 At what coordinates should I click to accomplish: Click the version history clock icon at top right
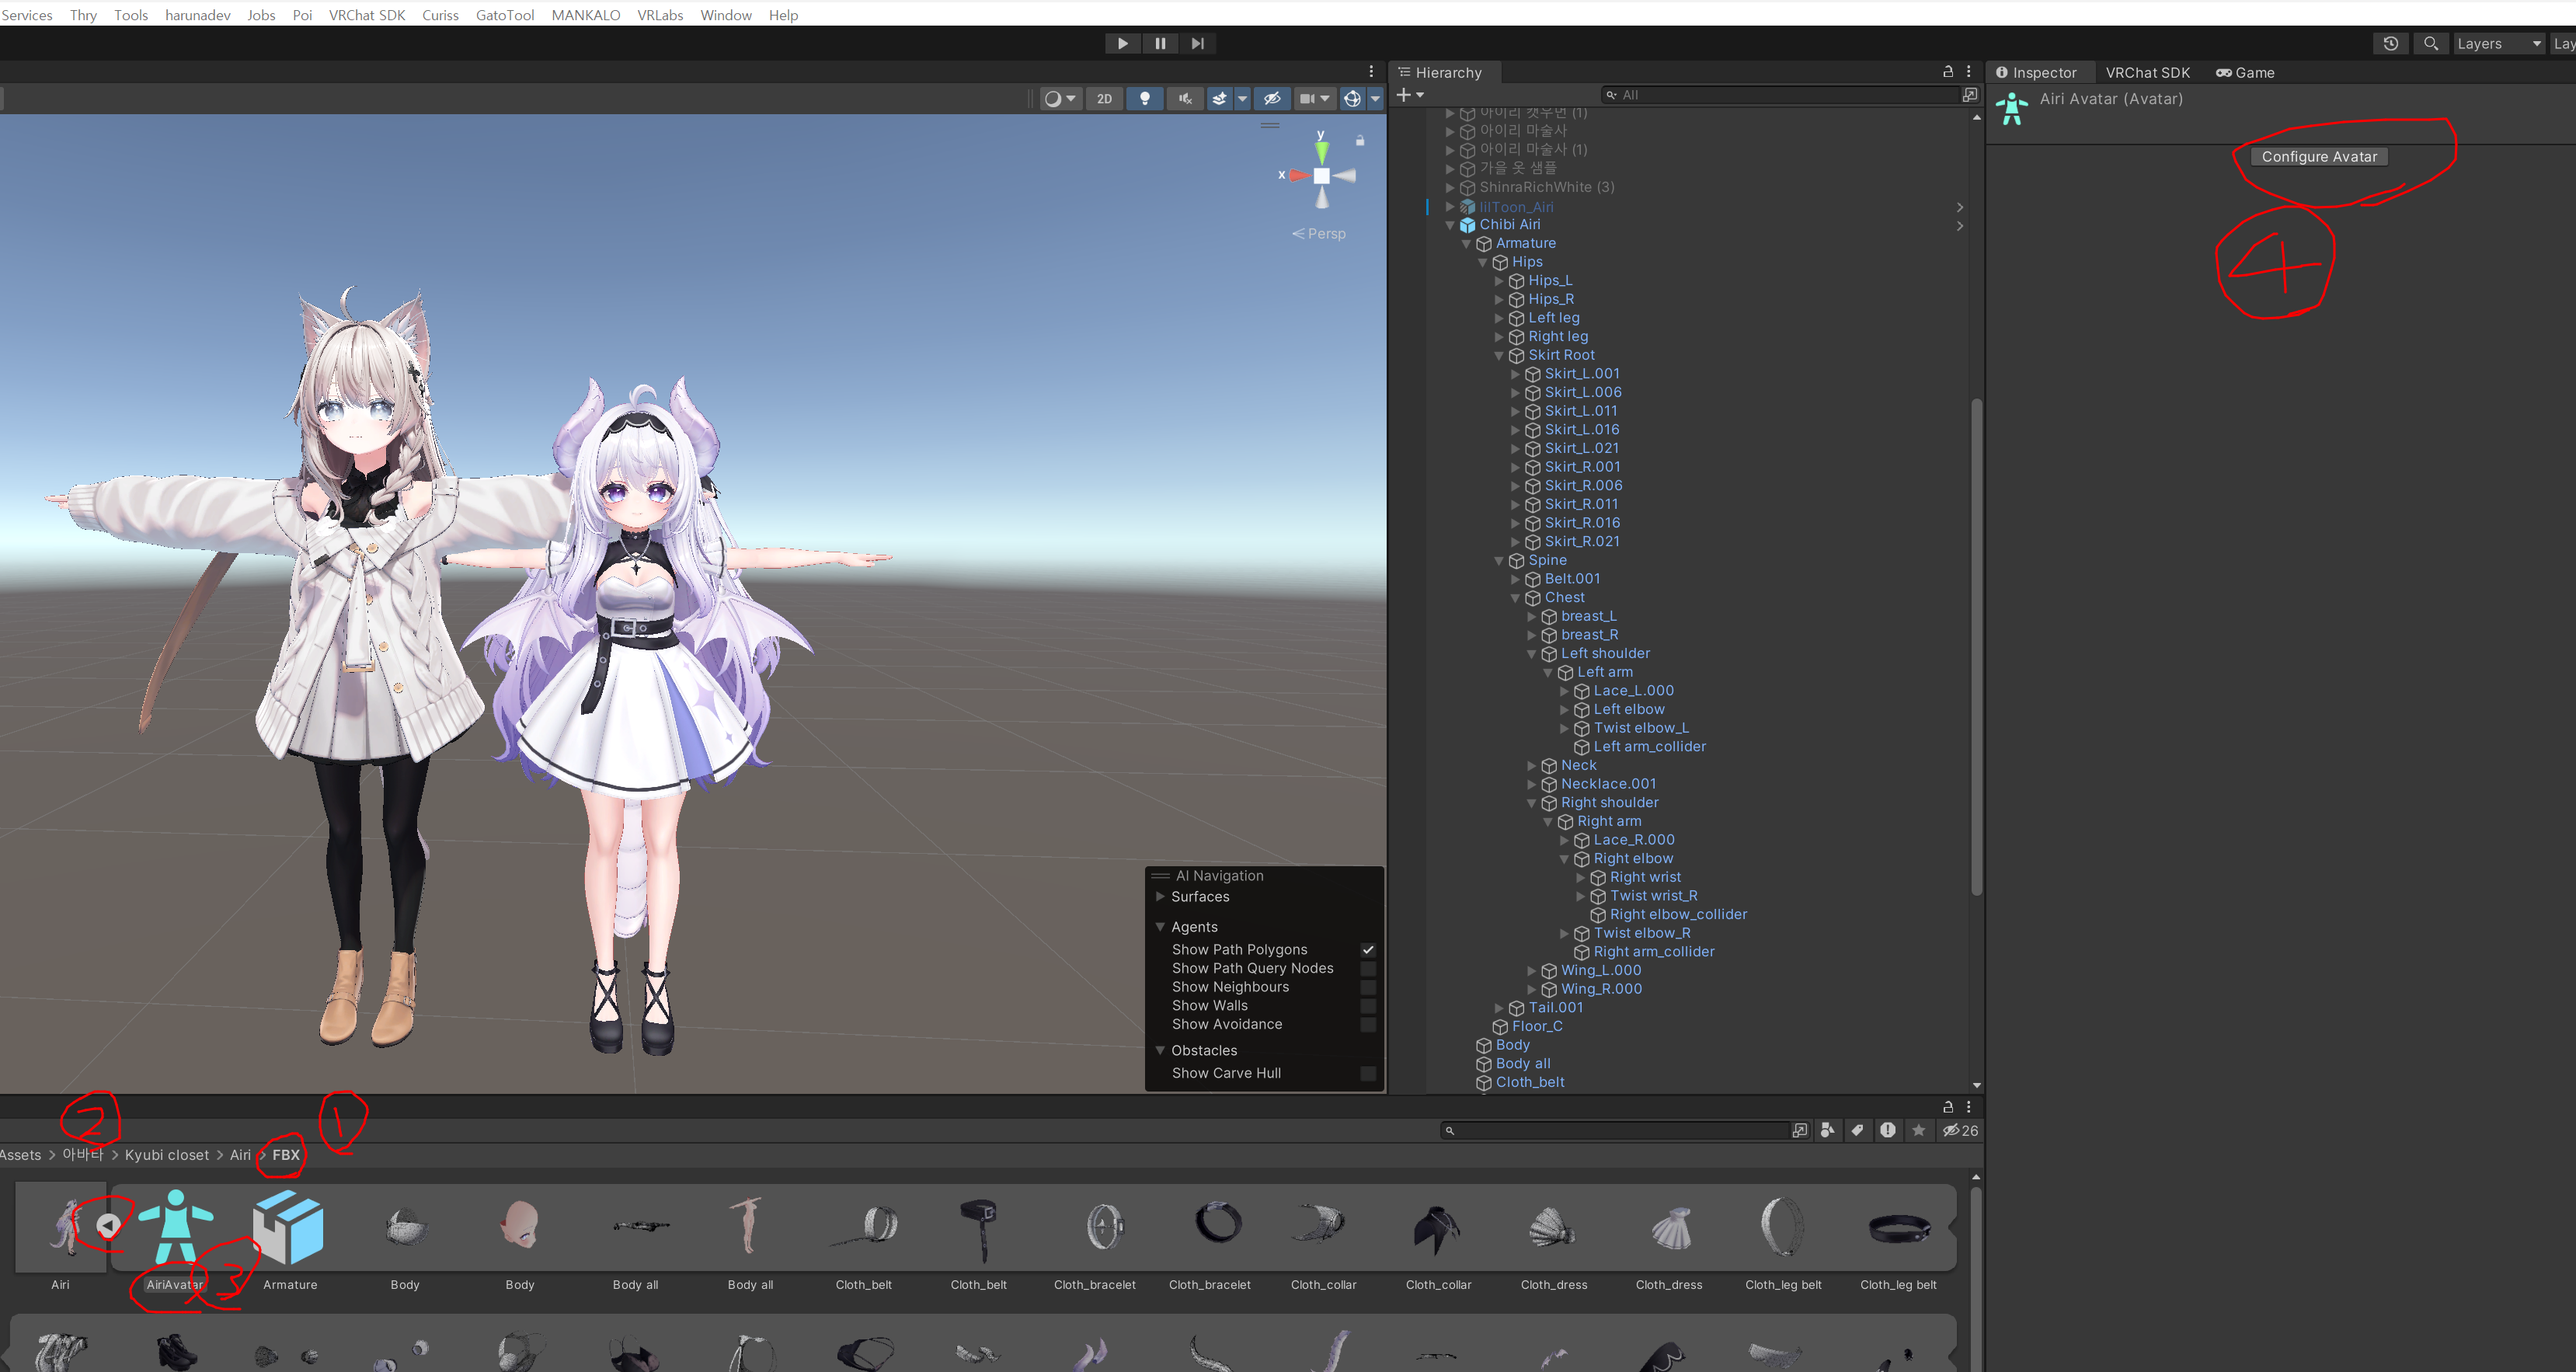click(x=2390, y=43)
